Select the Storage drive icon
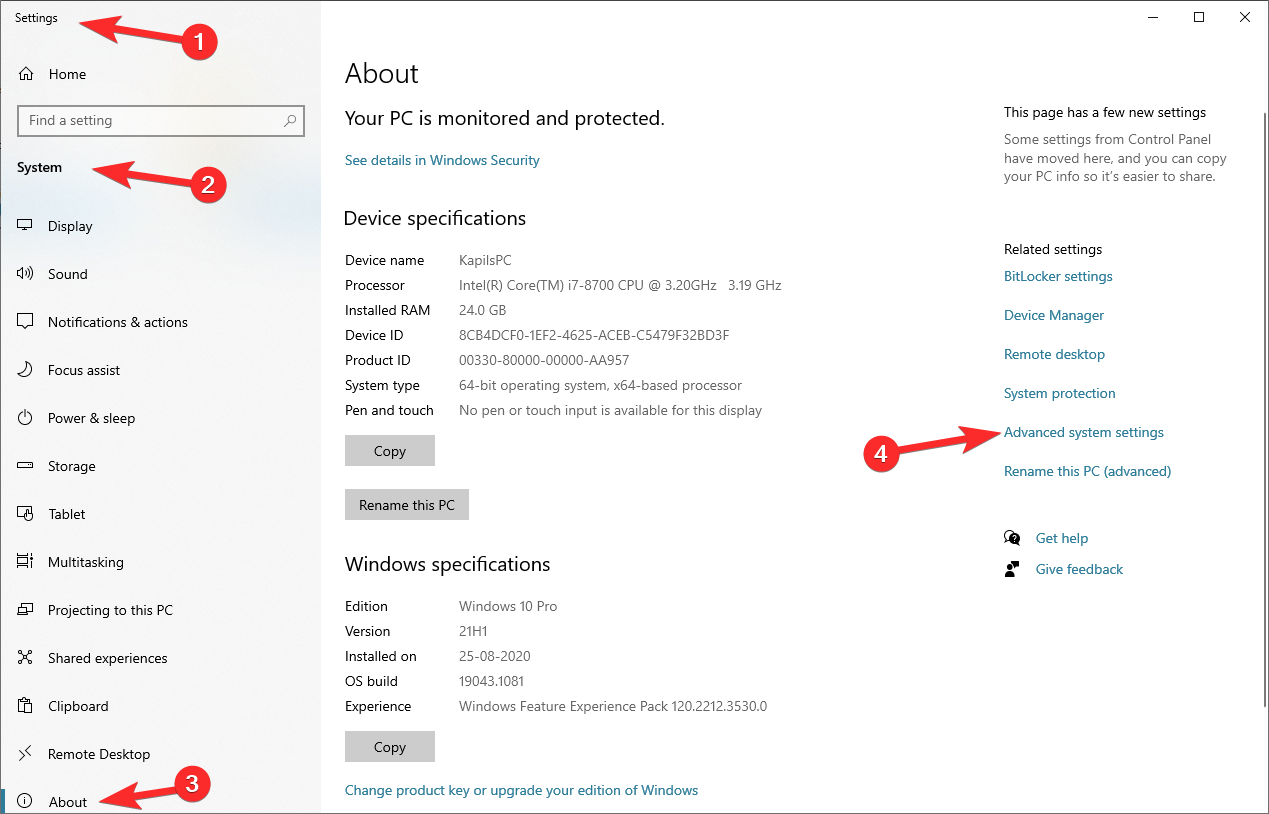1269x814 pixels. [x=26, y=466]
